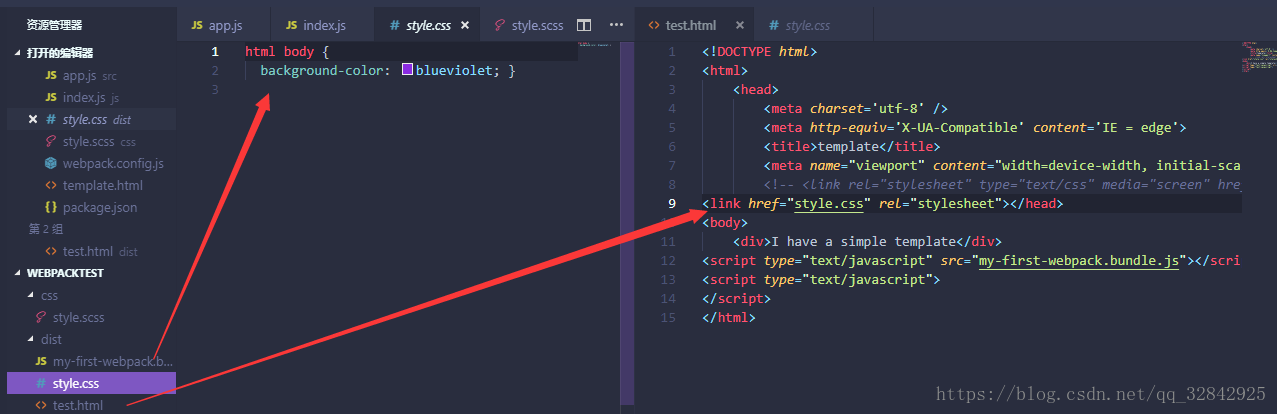Click the DOCTYPE html line
Viewport: 1277px width, 414px height.
(760, 51)
